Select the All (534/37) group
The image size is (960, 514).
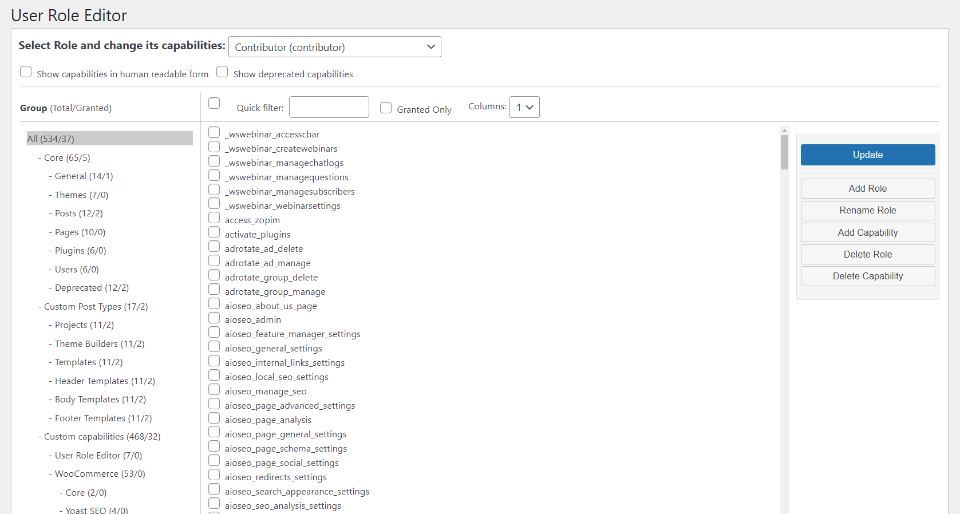[x=51, y=139]
